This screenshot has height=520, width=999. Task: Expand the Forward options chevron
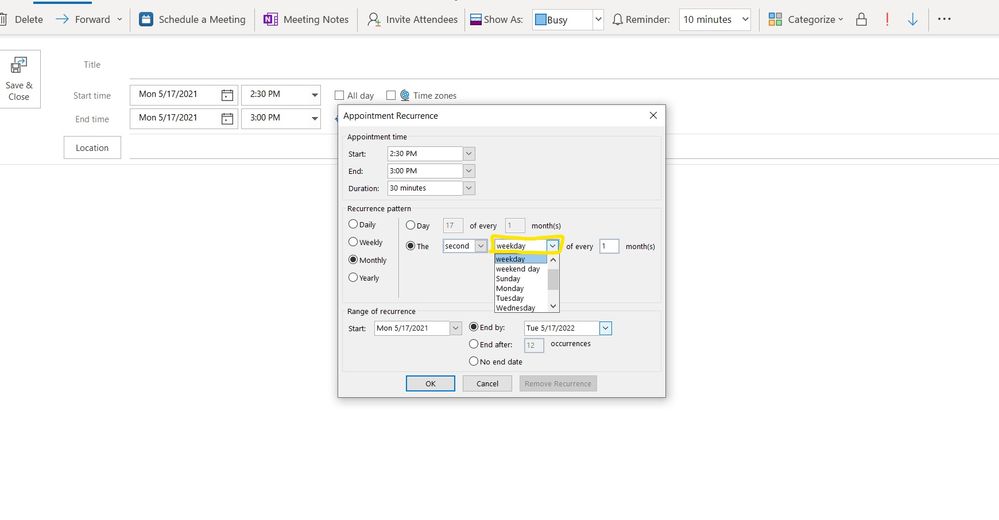click(119, 19)
